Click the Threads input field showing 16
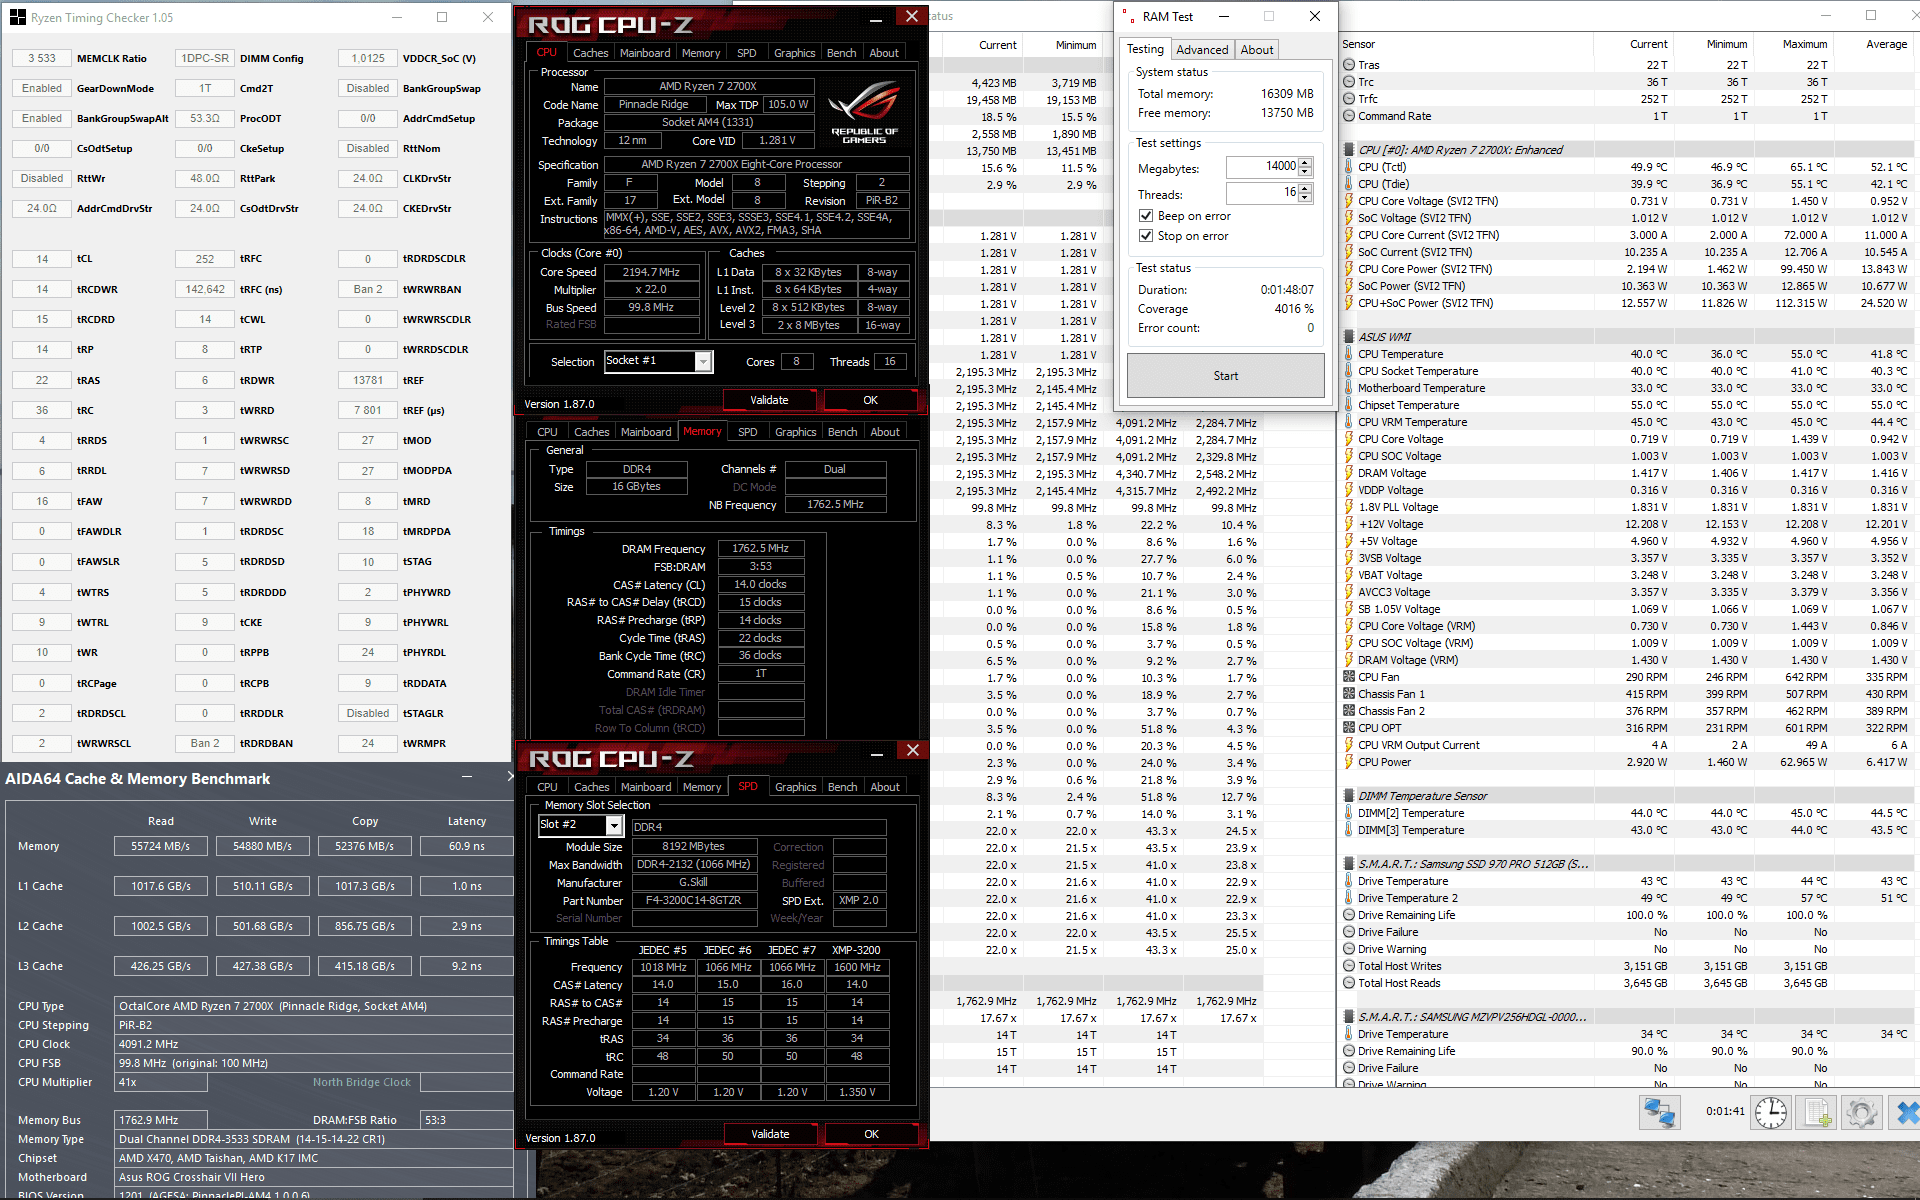This screenshot has height=1200, width=1920. coord(1262,192)
